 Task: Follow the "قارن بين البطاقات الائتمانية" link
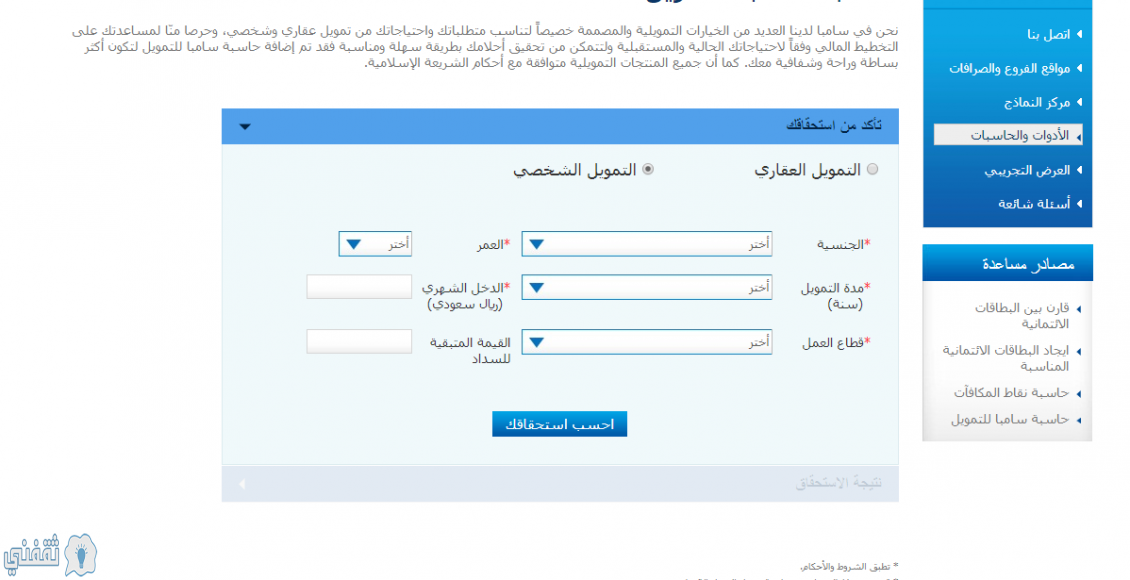coord(1022,316)
